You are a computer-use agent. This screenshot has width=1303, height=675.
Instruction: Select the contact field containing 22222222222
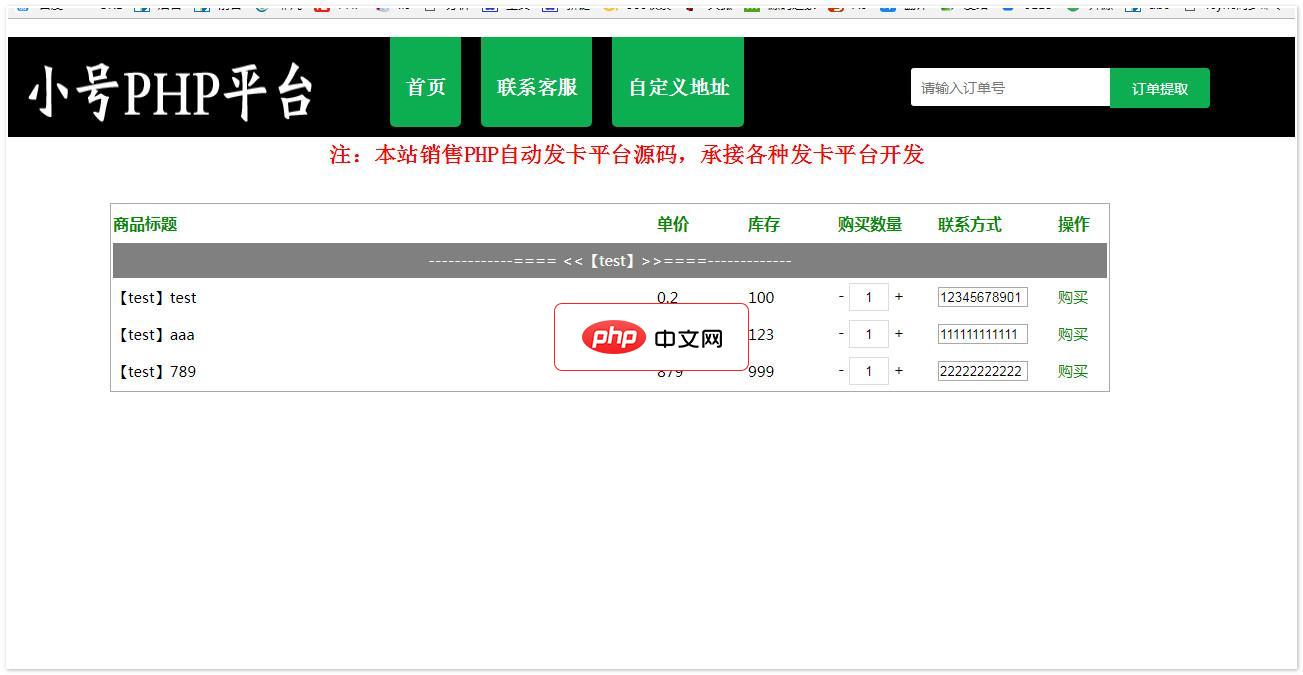982,371
